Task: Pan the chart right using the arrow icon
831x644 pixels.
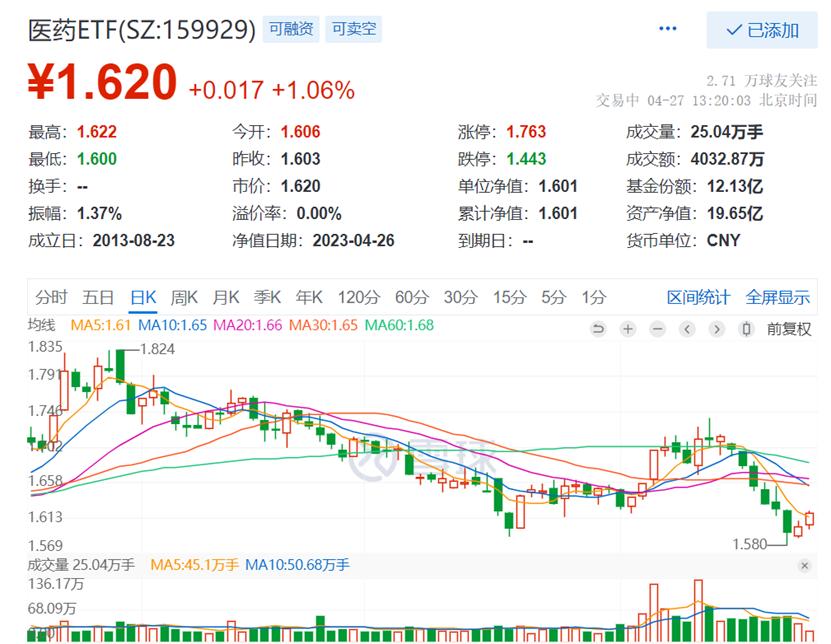Action: pyautogui.click(x=717, y=328)
